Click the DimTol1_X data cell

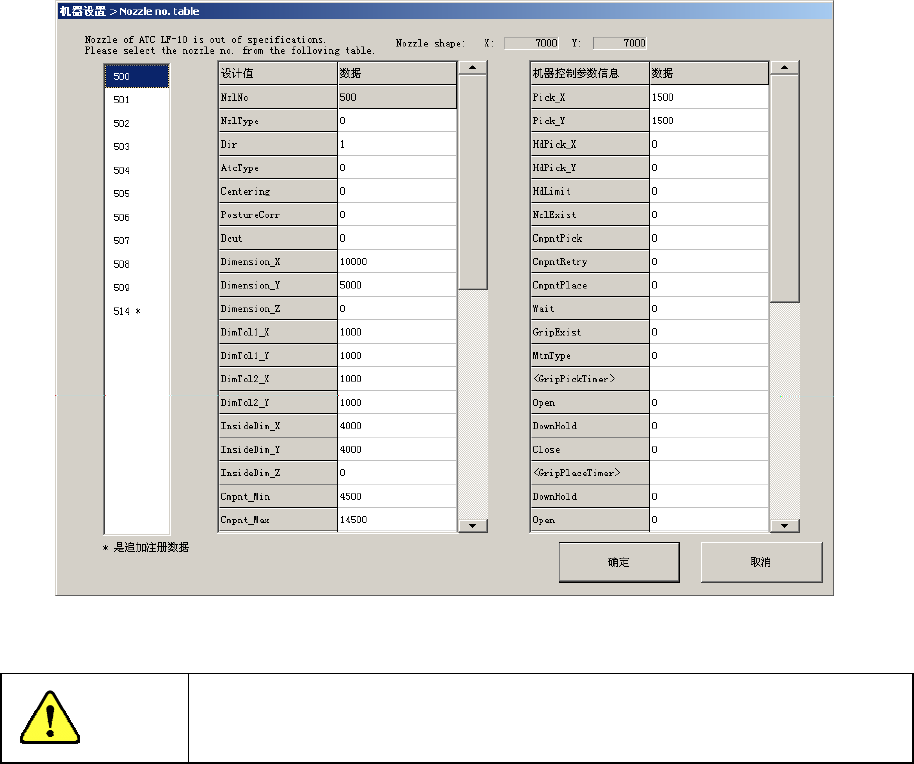397,332
